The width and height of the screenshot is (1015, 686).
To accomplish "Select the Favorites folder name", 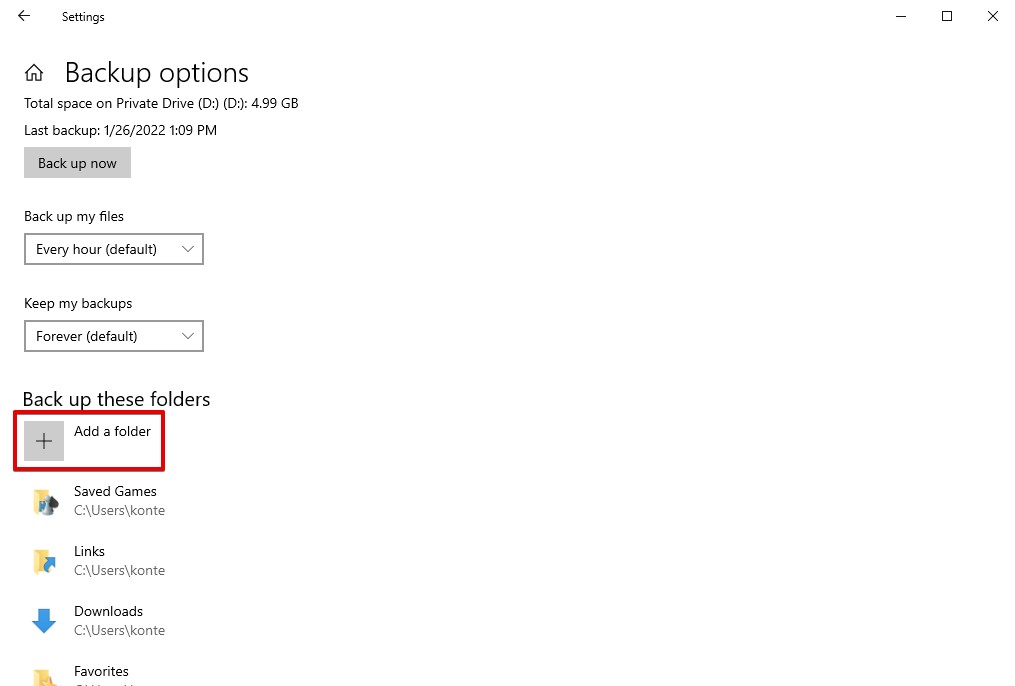I will coord(101,671).
